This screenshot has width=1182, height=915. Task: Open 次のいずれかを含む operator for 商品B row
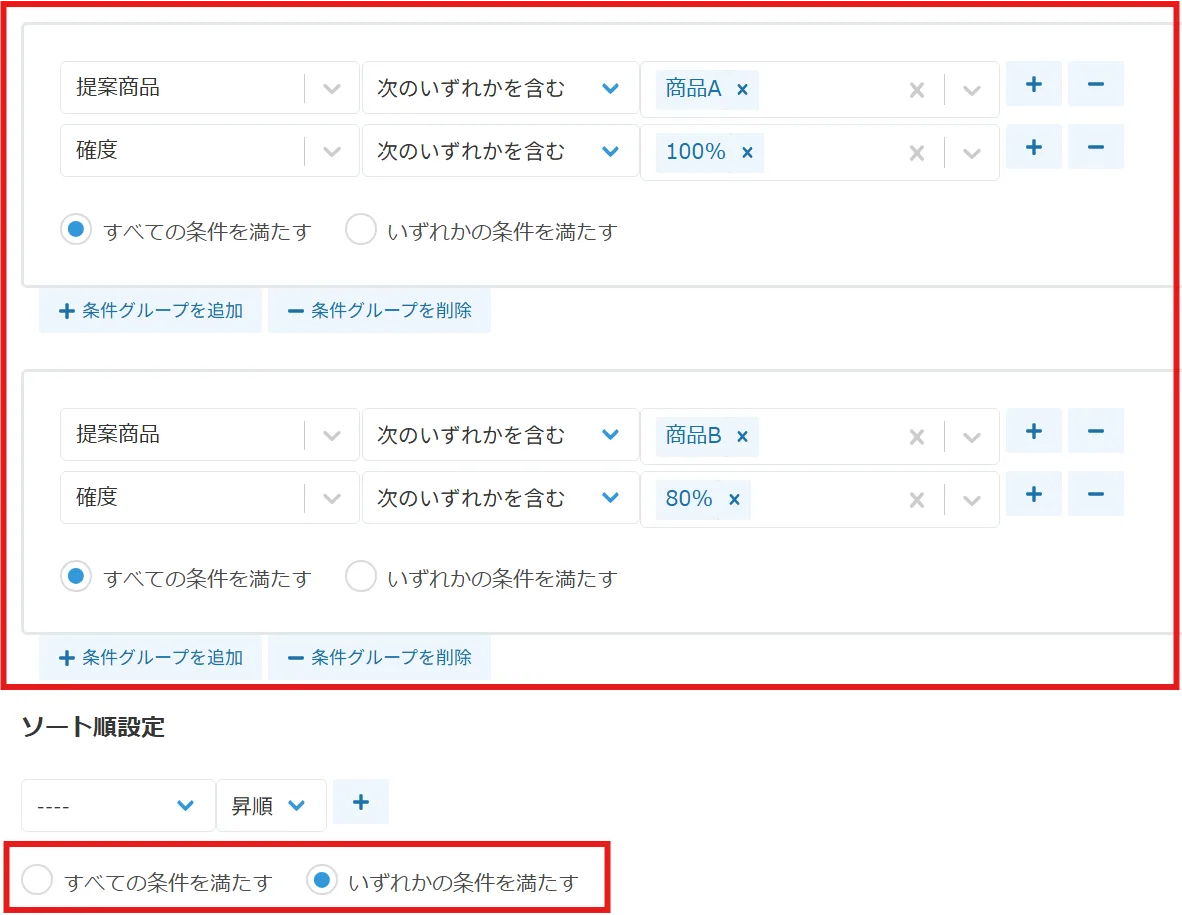pos(501,434)
